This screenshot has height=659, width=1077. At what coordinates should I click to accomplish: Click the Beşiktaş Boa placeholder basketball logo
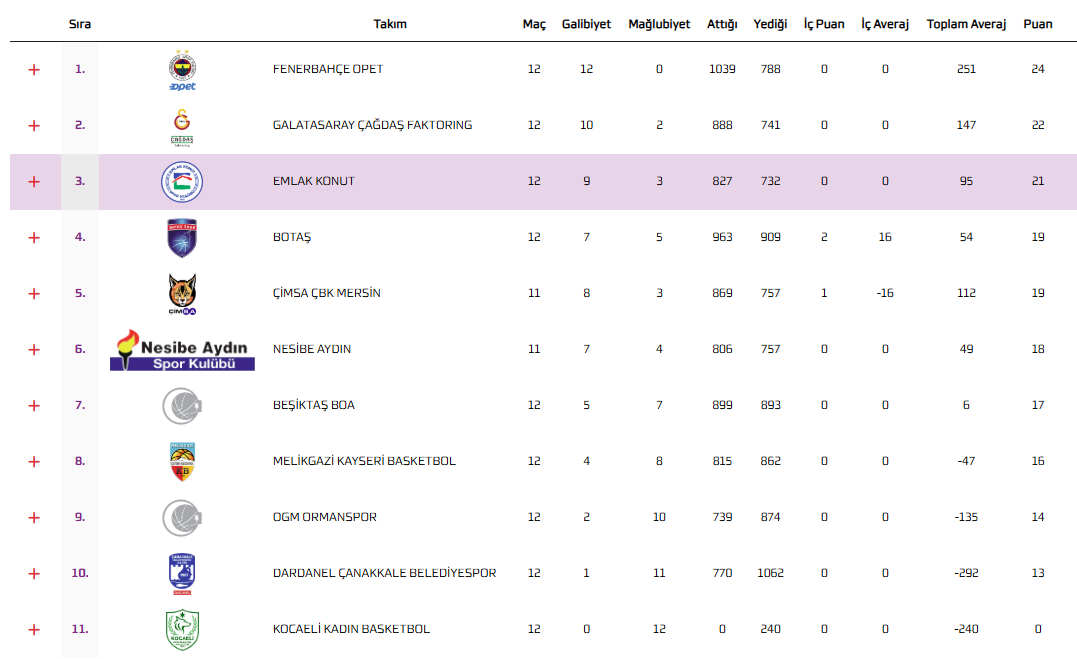tap(182, 406)
